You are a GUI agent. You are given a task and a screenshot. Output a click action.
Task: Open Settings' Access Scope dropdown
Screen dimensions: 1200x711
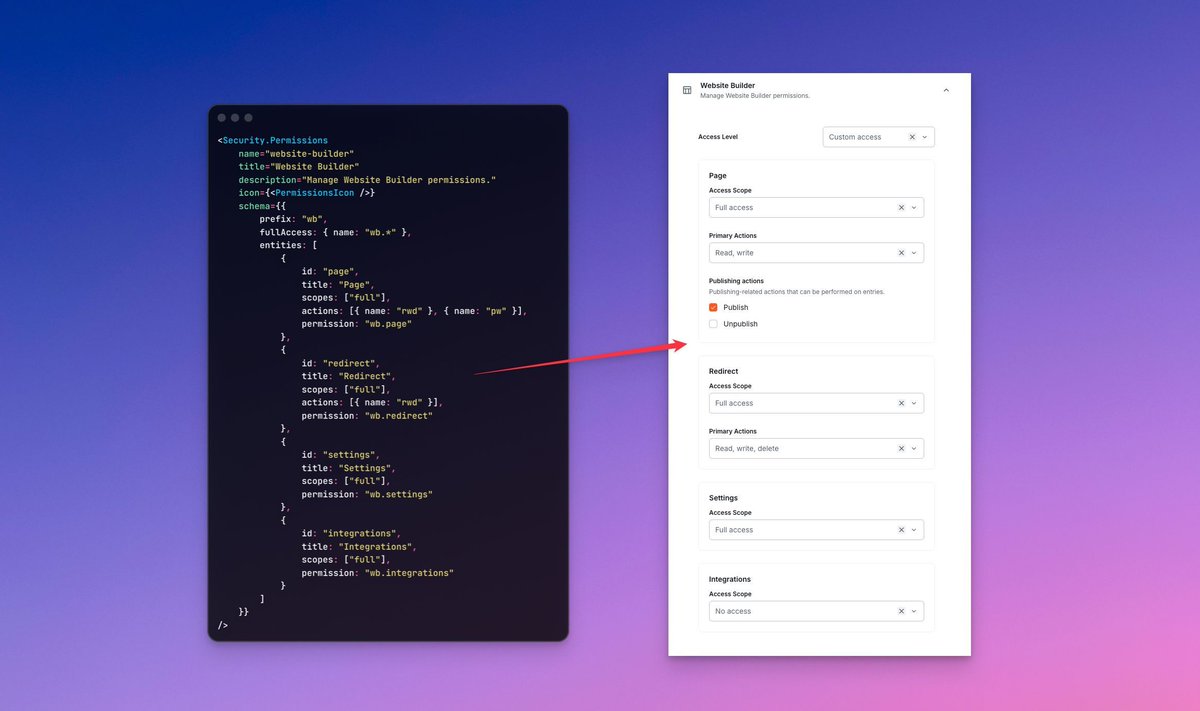pos(913,529)
